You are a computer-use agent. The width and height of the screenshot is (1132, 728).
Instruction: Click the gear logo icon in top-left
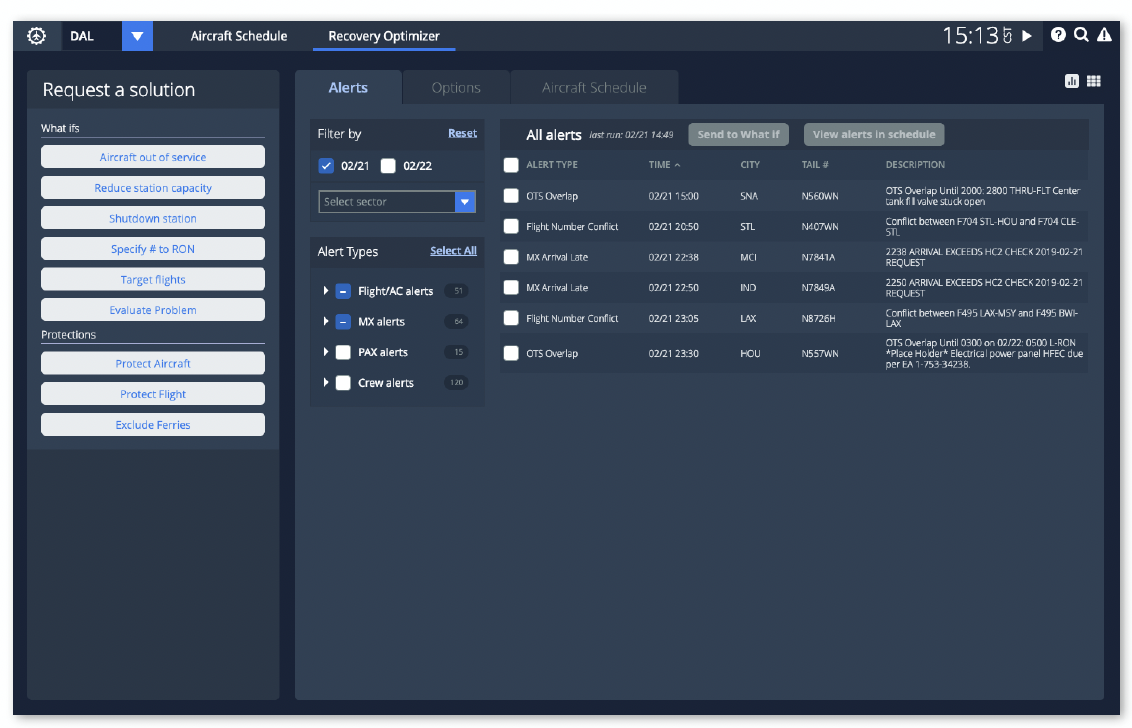(x=37, y=36)
